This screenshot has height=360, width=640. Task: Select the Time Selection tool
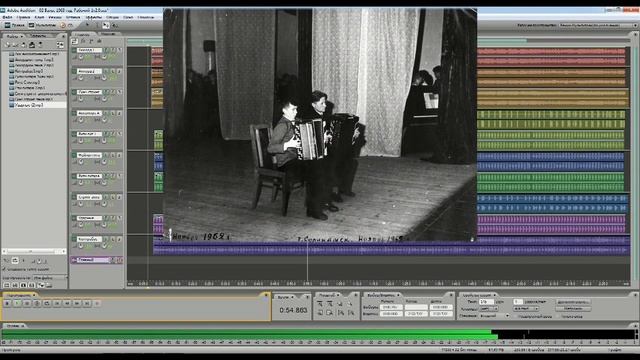(97, 25)
